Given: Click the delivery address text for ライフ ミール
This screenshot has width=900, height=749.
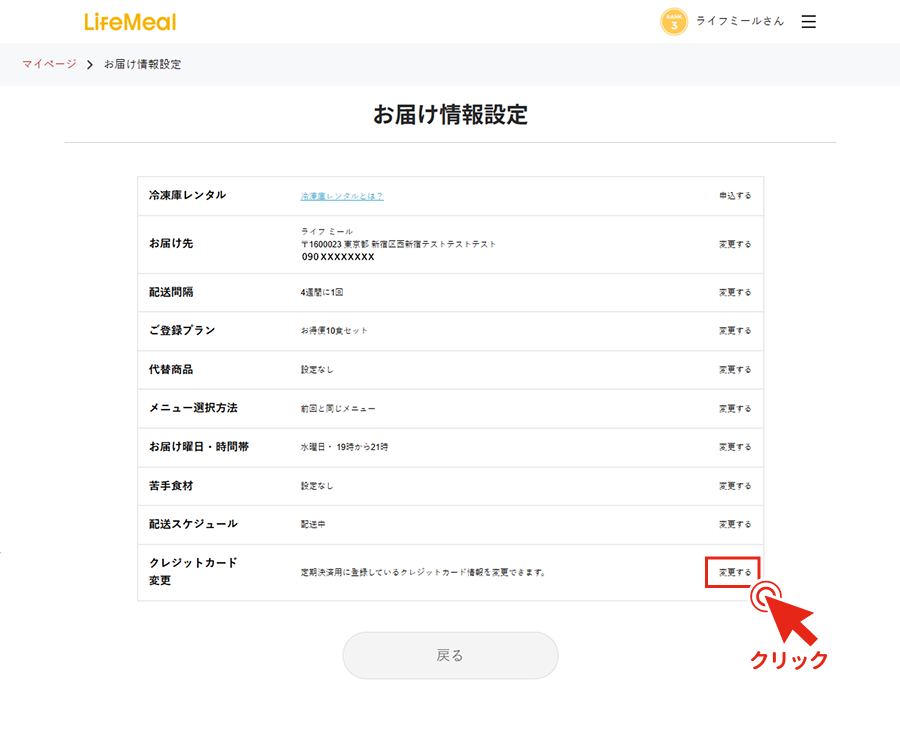Looking at the screenshot, I should click(400, 242).
